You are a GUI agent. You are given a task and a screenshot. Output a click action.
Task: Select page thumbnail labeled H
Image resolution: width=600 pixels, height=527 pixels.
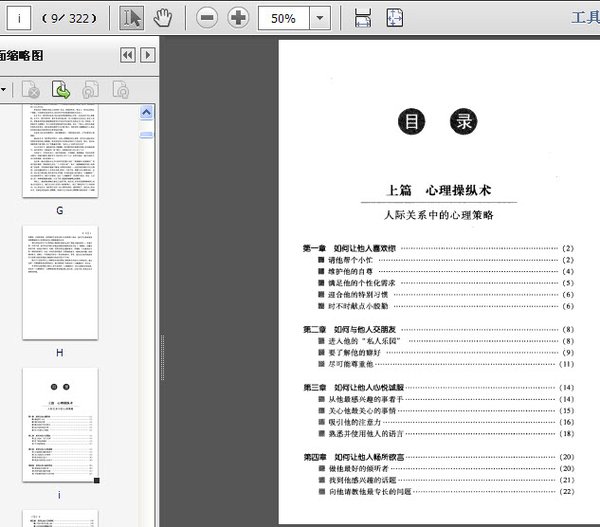click(x=60, y=283)
